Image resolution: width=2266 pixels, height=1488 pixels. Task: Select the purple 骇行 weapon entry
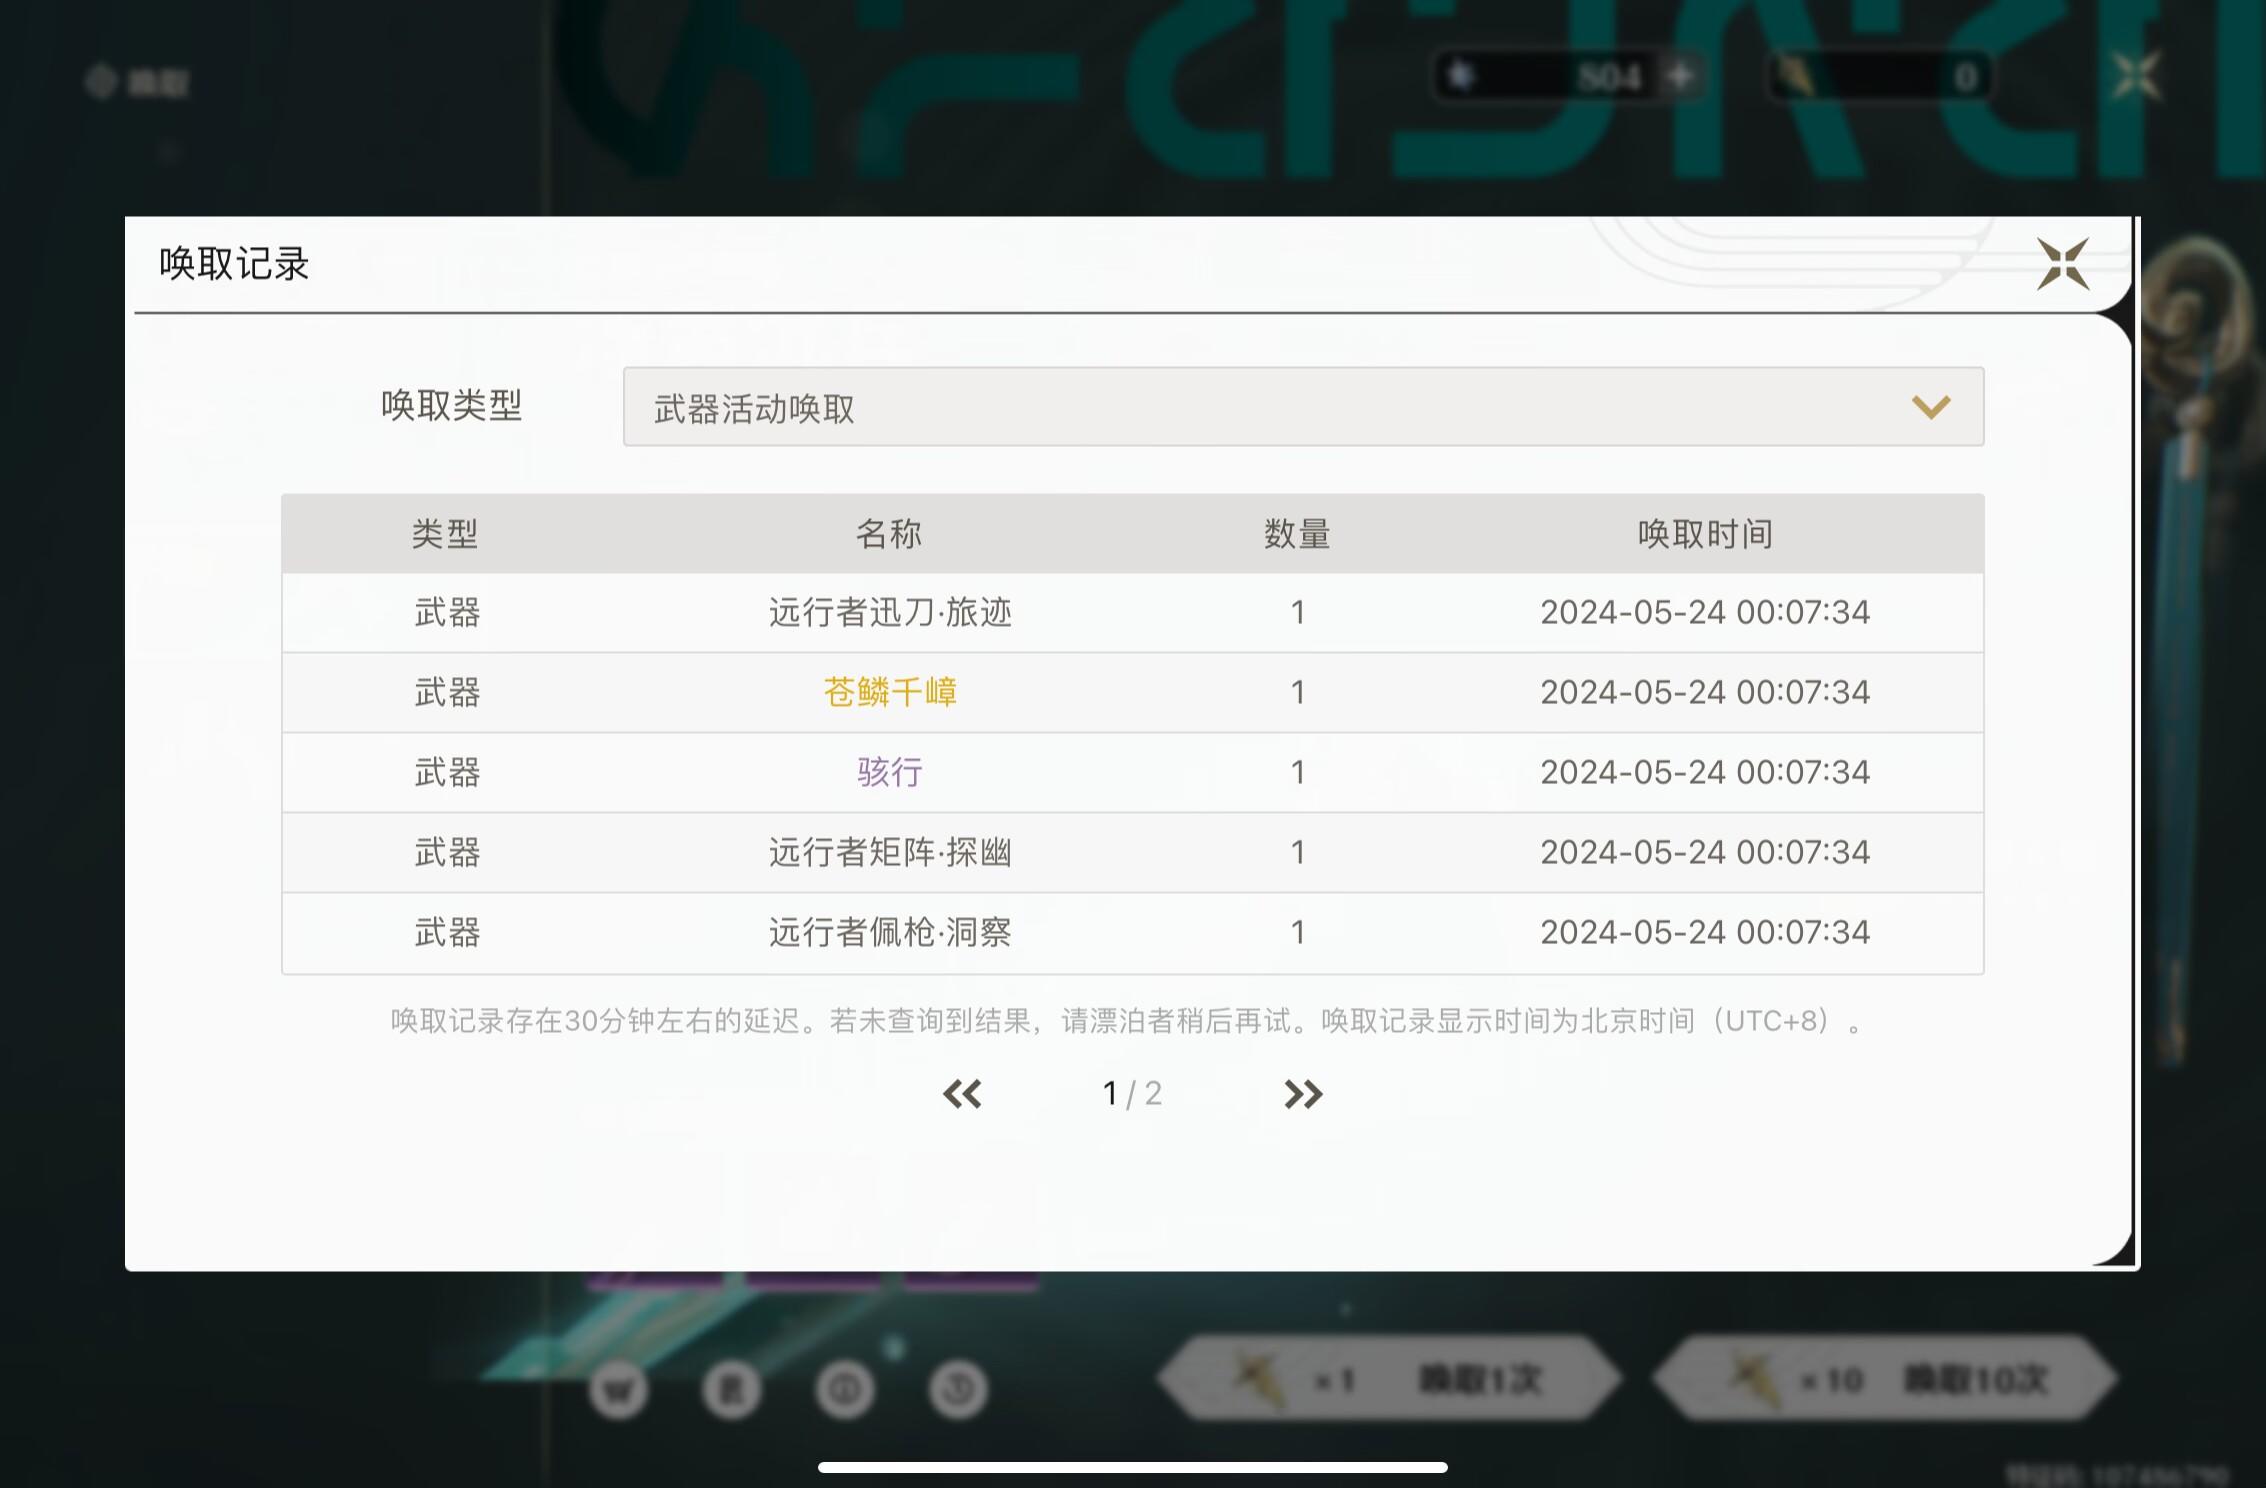pos(890,772)
